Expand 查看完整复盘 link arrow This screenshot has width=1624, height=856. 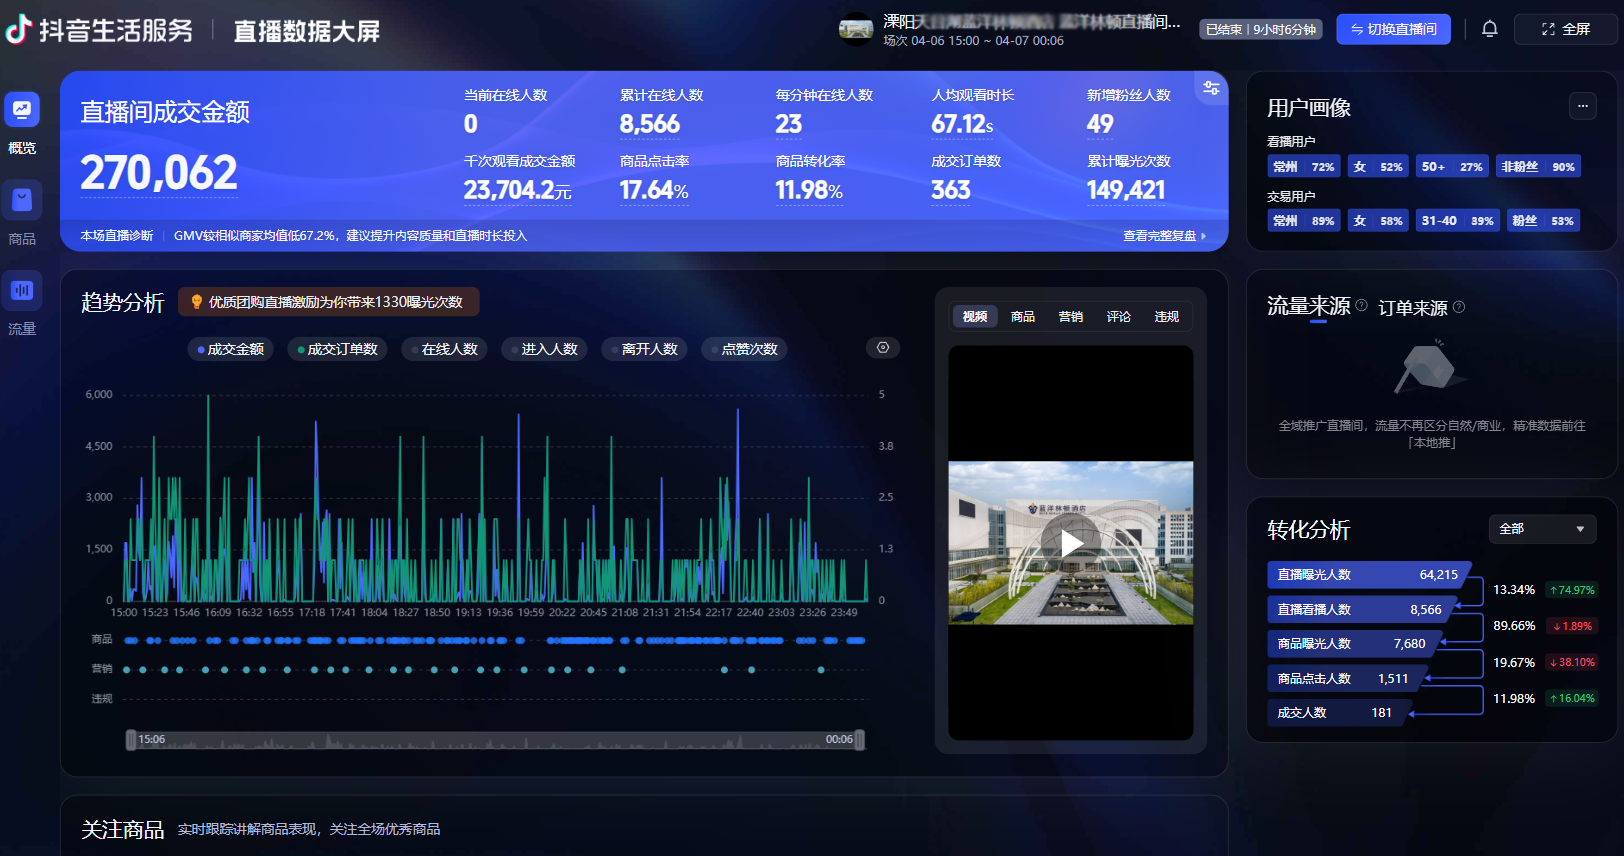(x=1203, y=236)
